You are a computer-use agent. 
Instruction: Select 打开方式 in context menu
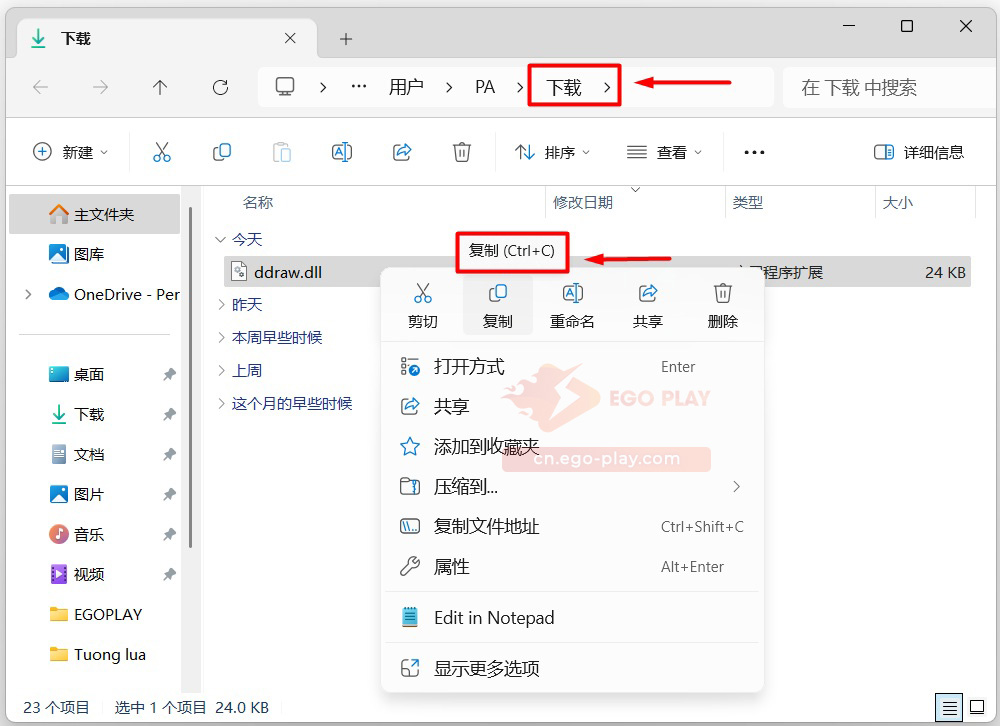click(x=572, y=367)
